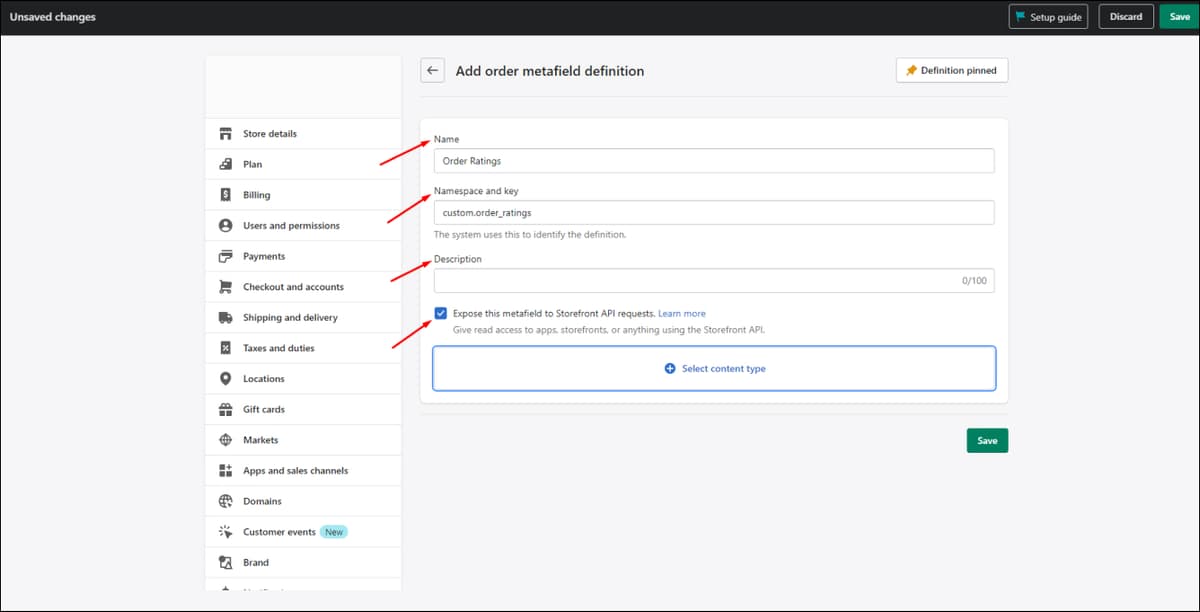The width and height of the screenshot is (1200, 612).
Task: Click the Setup guide button
Action: click(x=1048, y=17)
